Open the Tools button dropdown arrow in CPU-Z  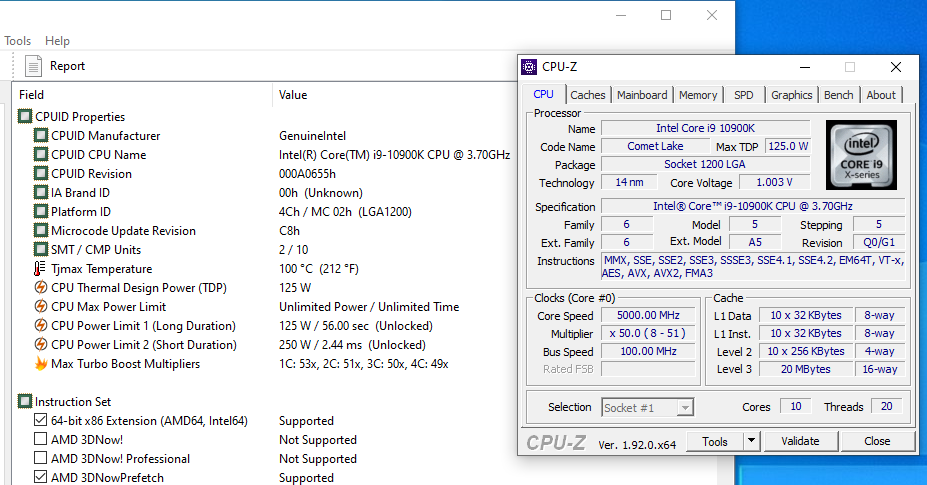point(751,441)
